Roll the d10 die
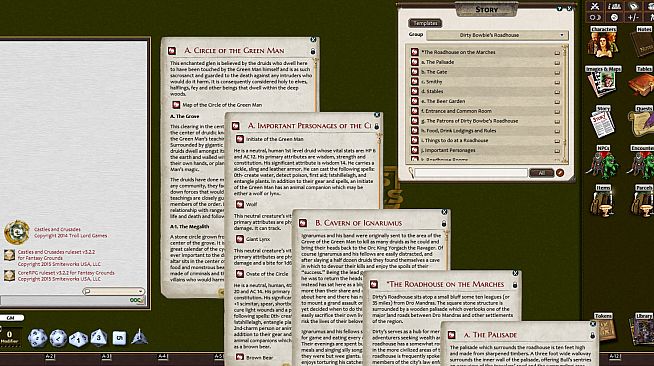This screenshot has width=654, height=366. pyautogui.click(x=78, y=339)
